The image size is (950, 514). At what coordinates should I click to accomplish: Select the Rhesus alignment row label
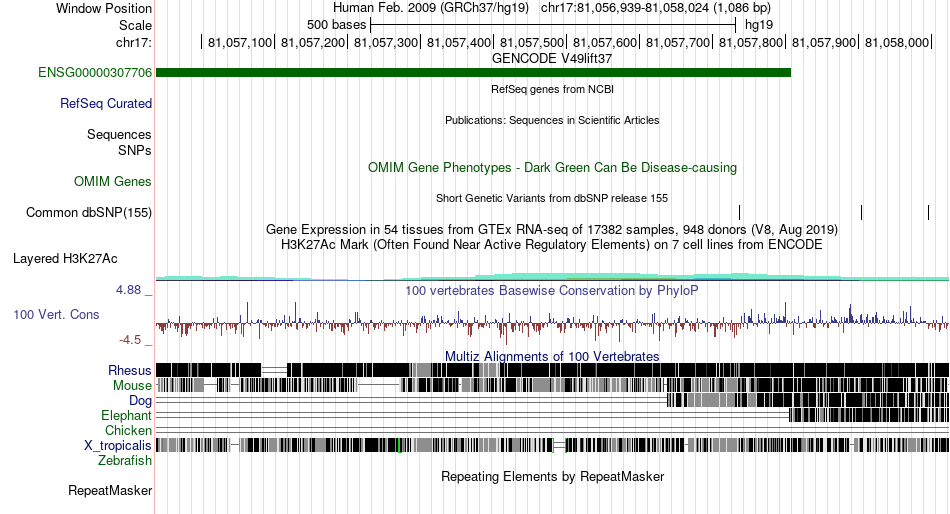coord(130,370)
